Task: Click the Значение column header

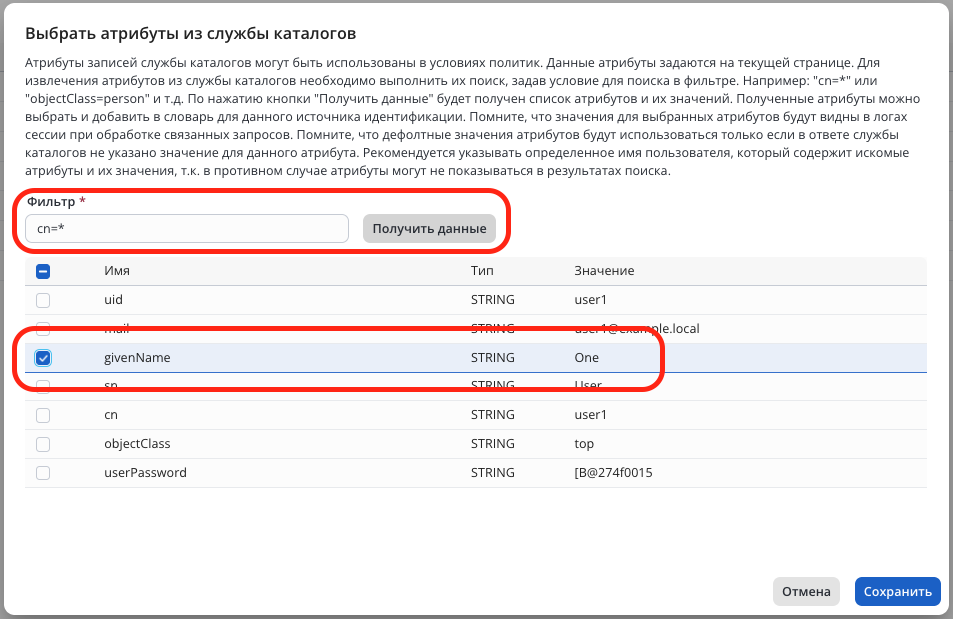Action: click(604, 271)
